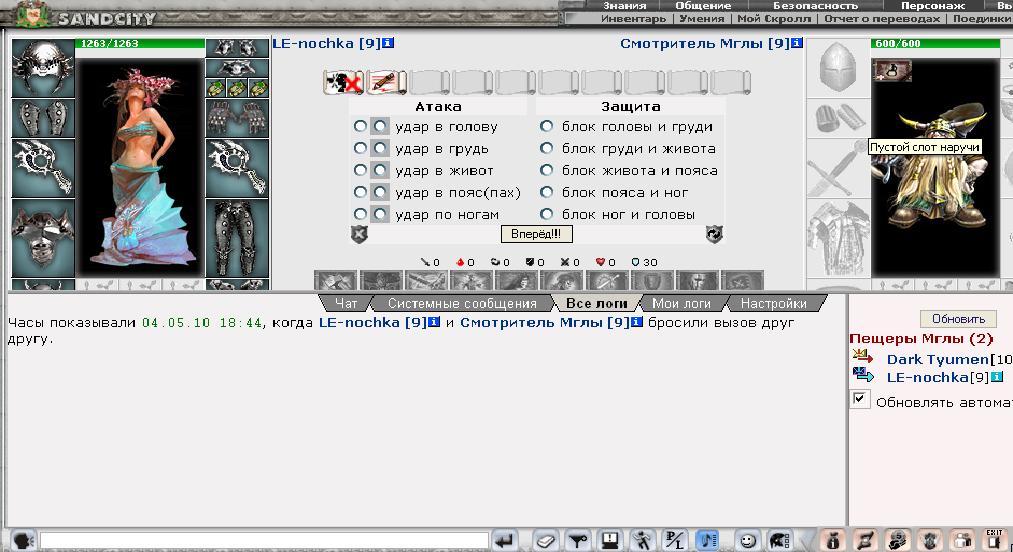Open Dark Tyumen player link
This screenshot has width=1013, height=552.
point(937,359)
